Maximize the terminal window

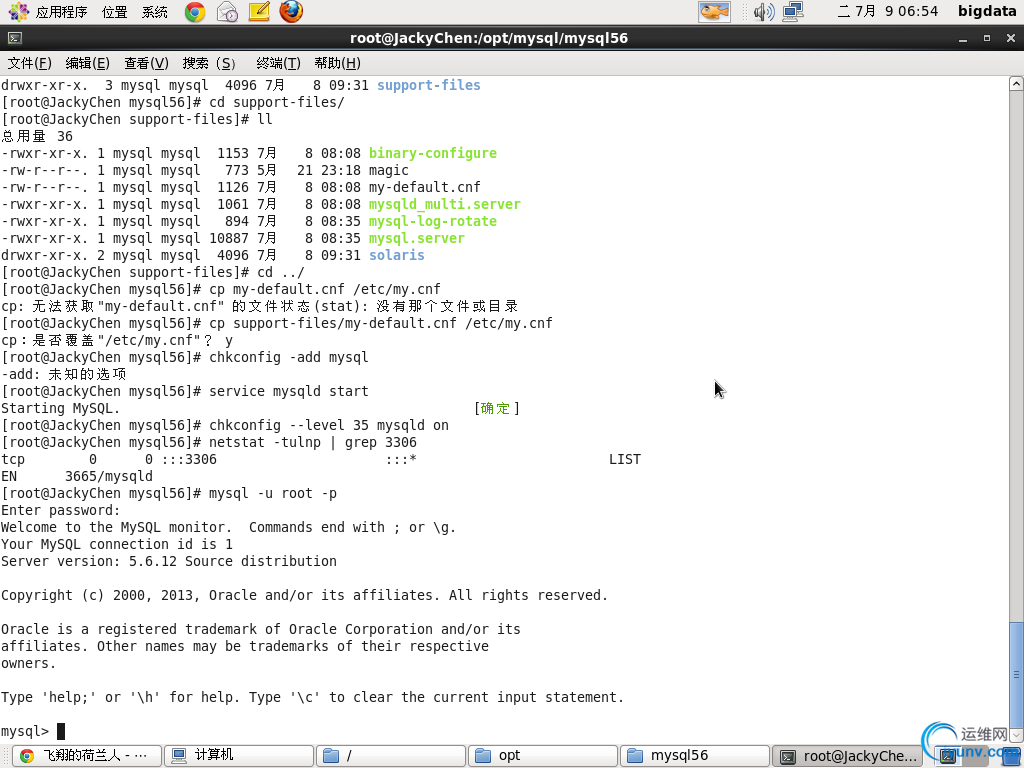click(987, 39)
